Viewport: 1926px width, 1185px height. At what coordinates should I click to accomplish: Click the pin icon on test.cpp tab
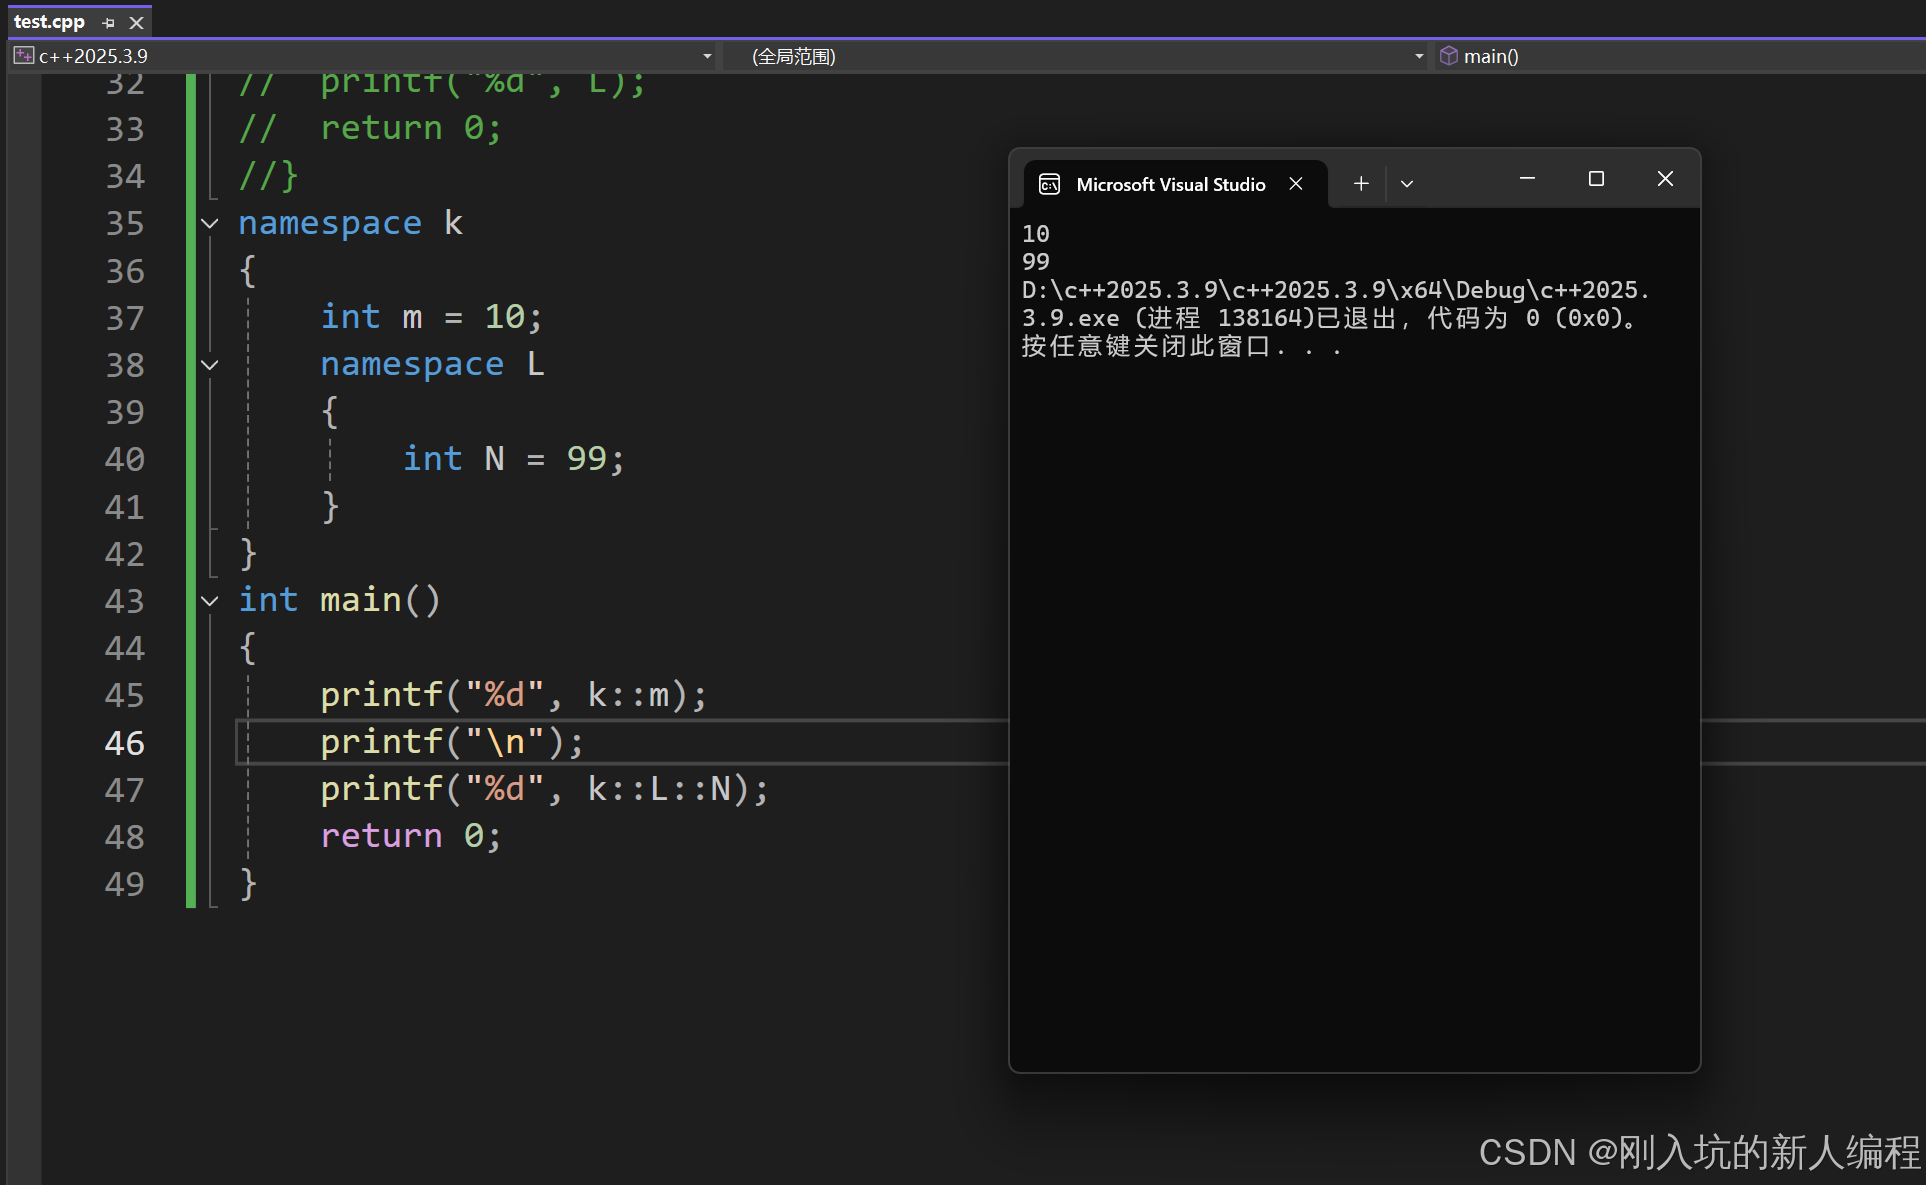pyautogui.click(x=108, y=22)
